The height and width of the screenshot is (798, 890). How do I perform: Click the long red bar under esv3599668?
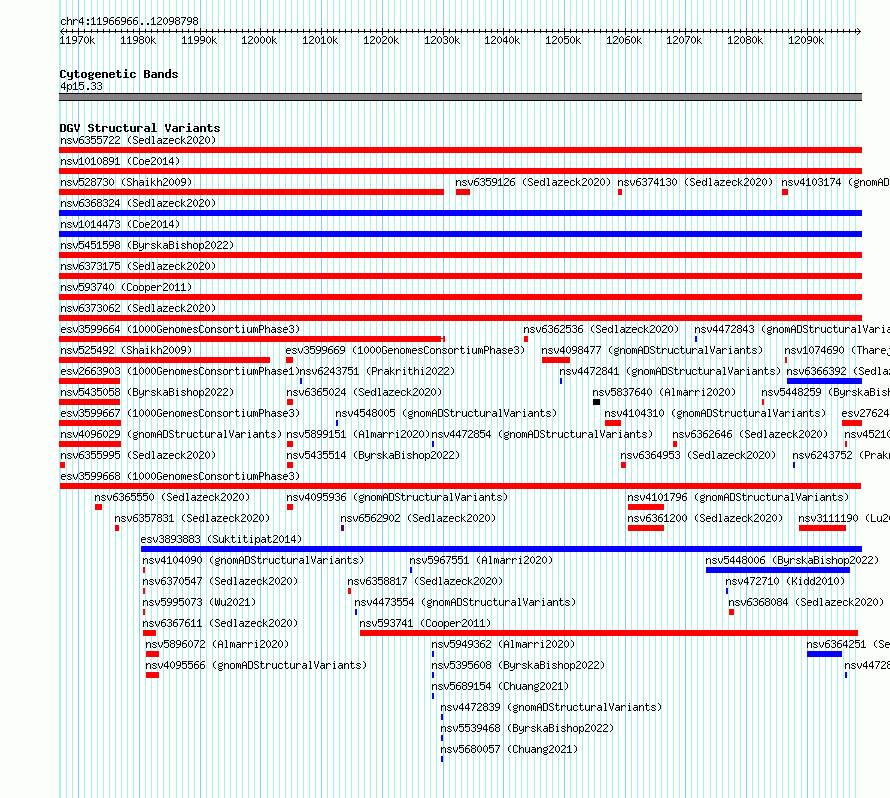point(460,486)
